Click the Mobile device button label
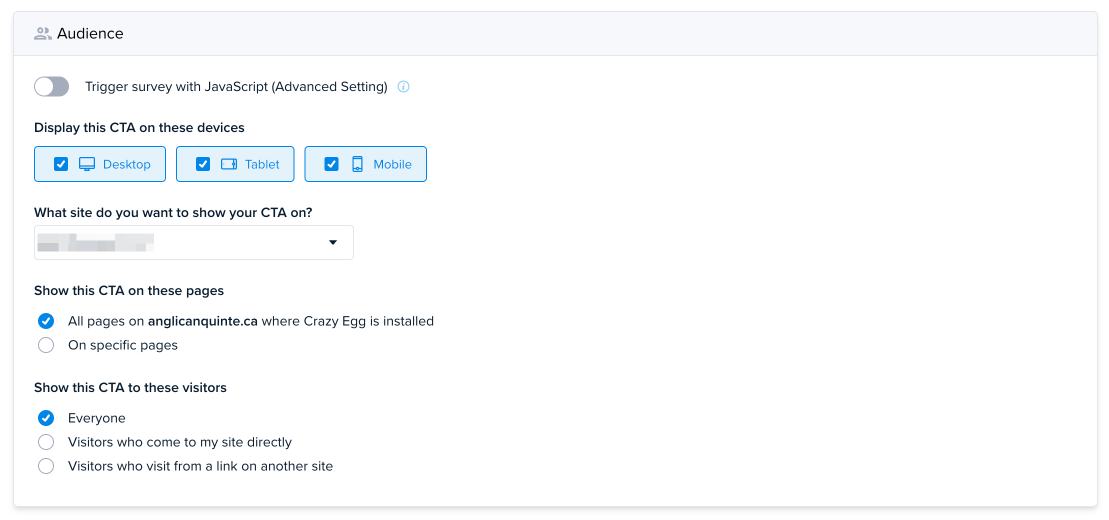Image resolution: width=1109 pixels, height=520 pixels. tap(393, 164)
